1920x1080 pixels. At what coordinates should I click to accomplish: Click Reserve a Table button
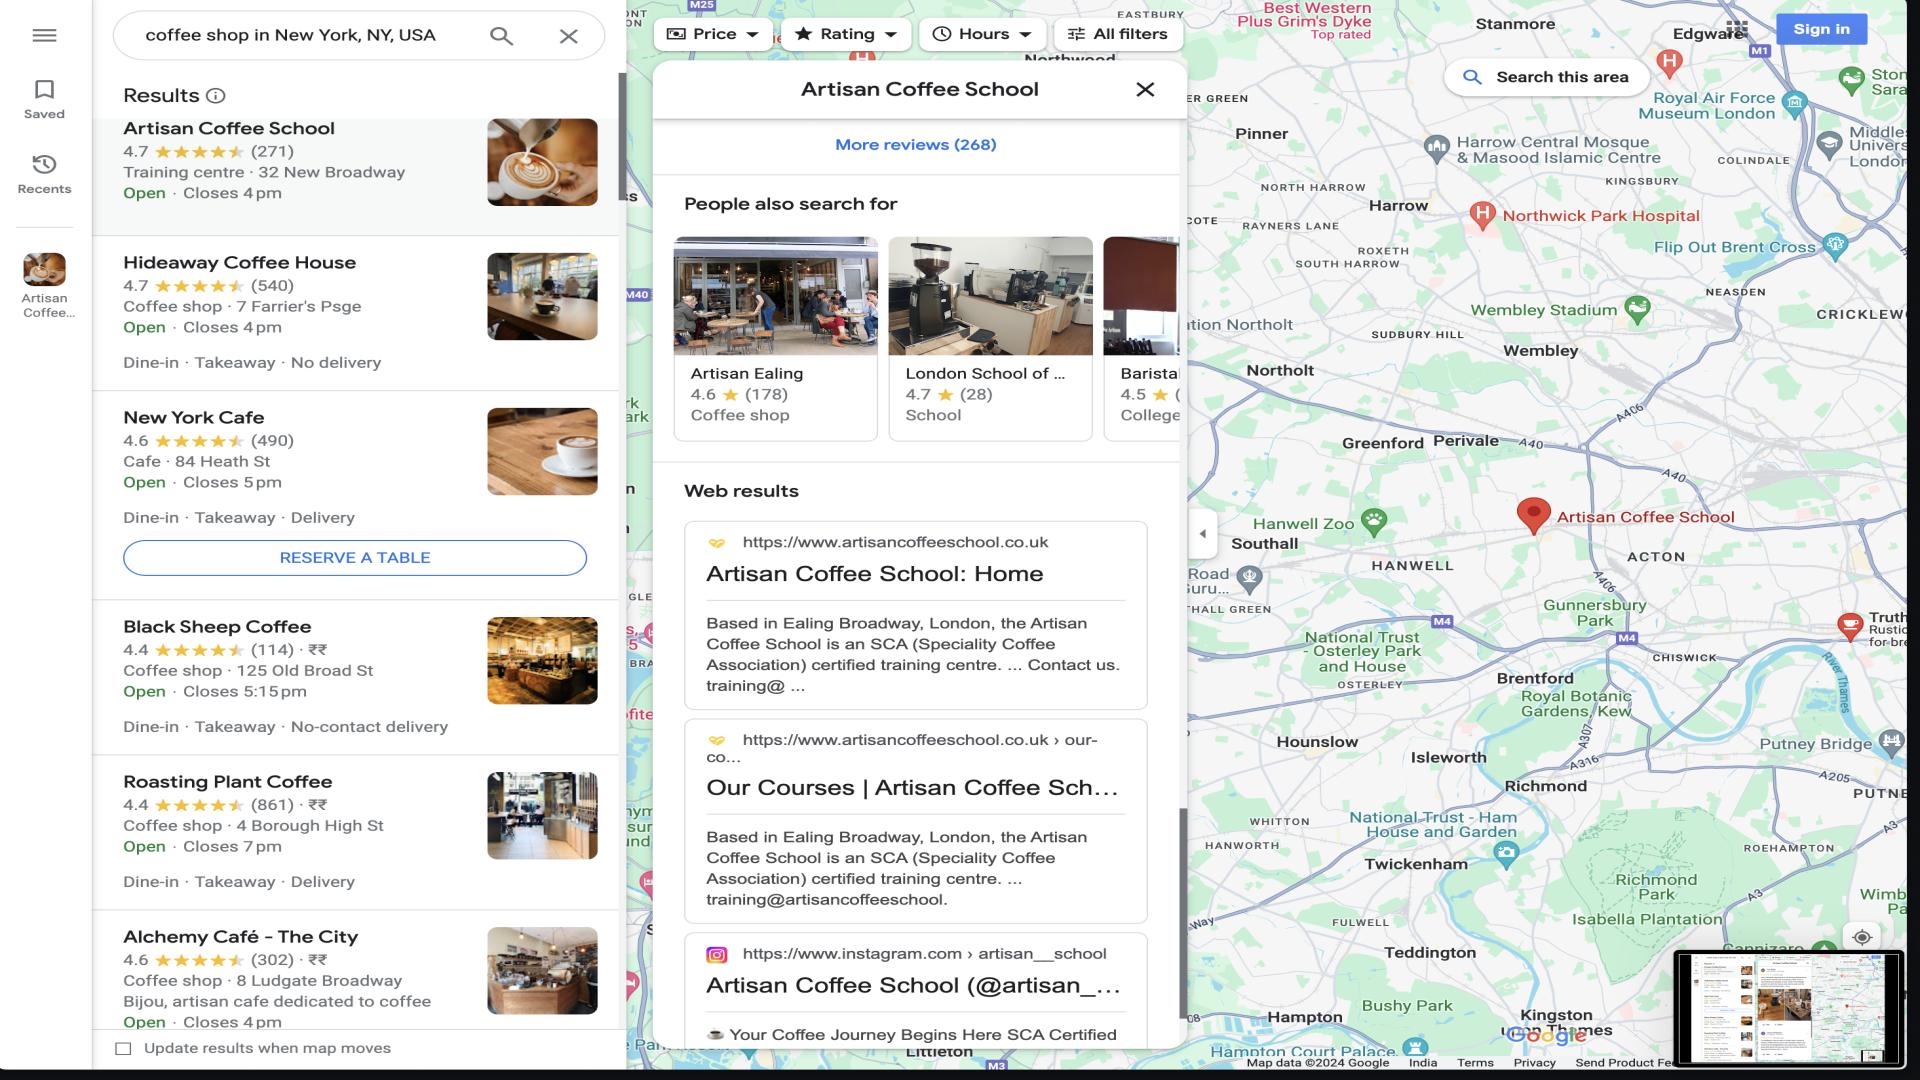pos(355,556)
